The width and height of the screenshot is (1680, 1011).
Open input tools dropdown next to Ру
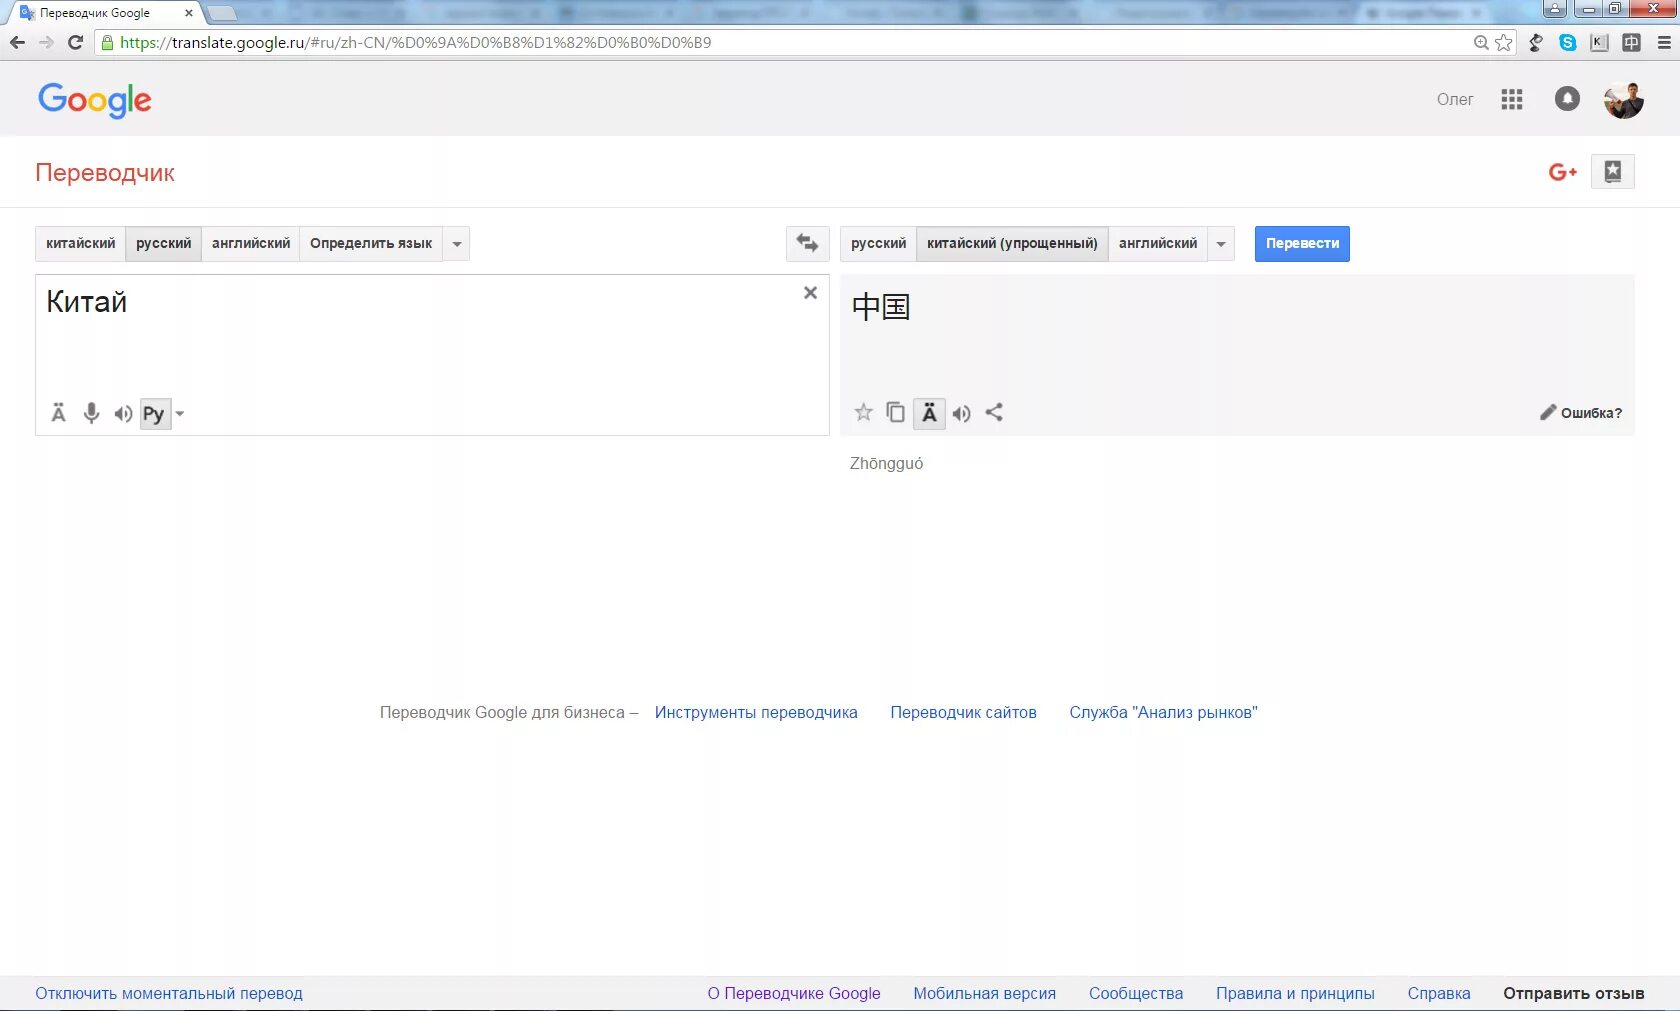180,414
